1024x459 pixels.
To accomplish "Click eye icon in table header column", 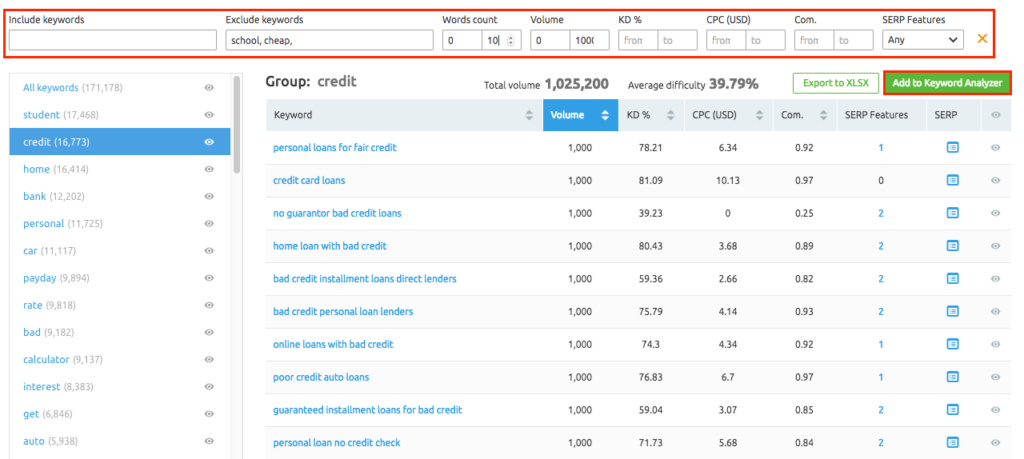I will pyautogui.click(x=995, y=115).
